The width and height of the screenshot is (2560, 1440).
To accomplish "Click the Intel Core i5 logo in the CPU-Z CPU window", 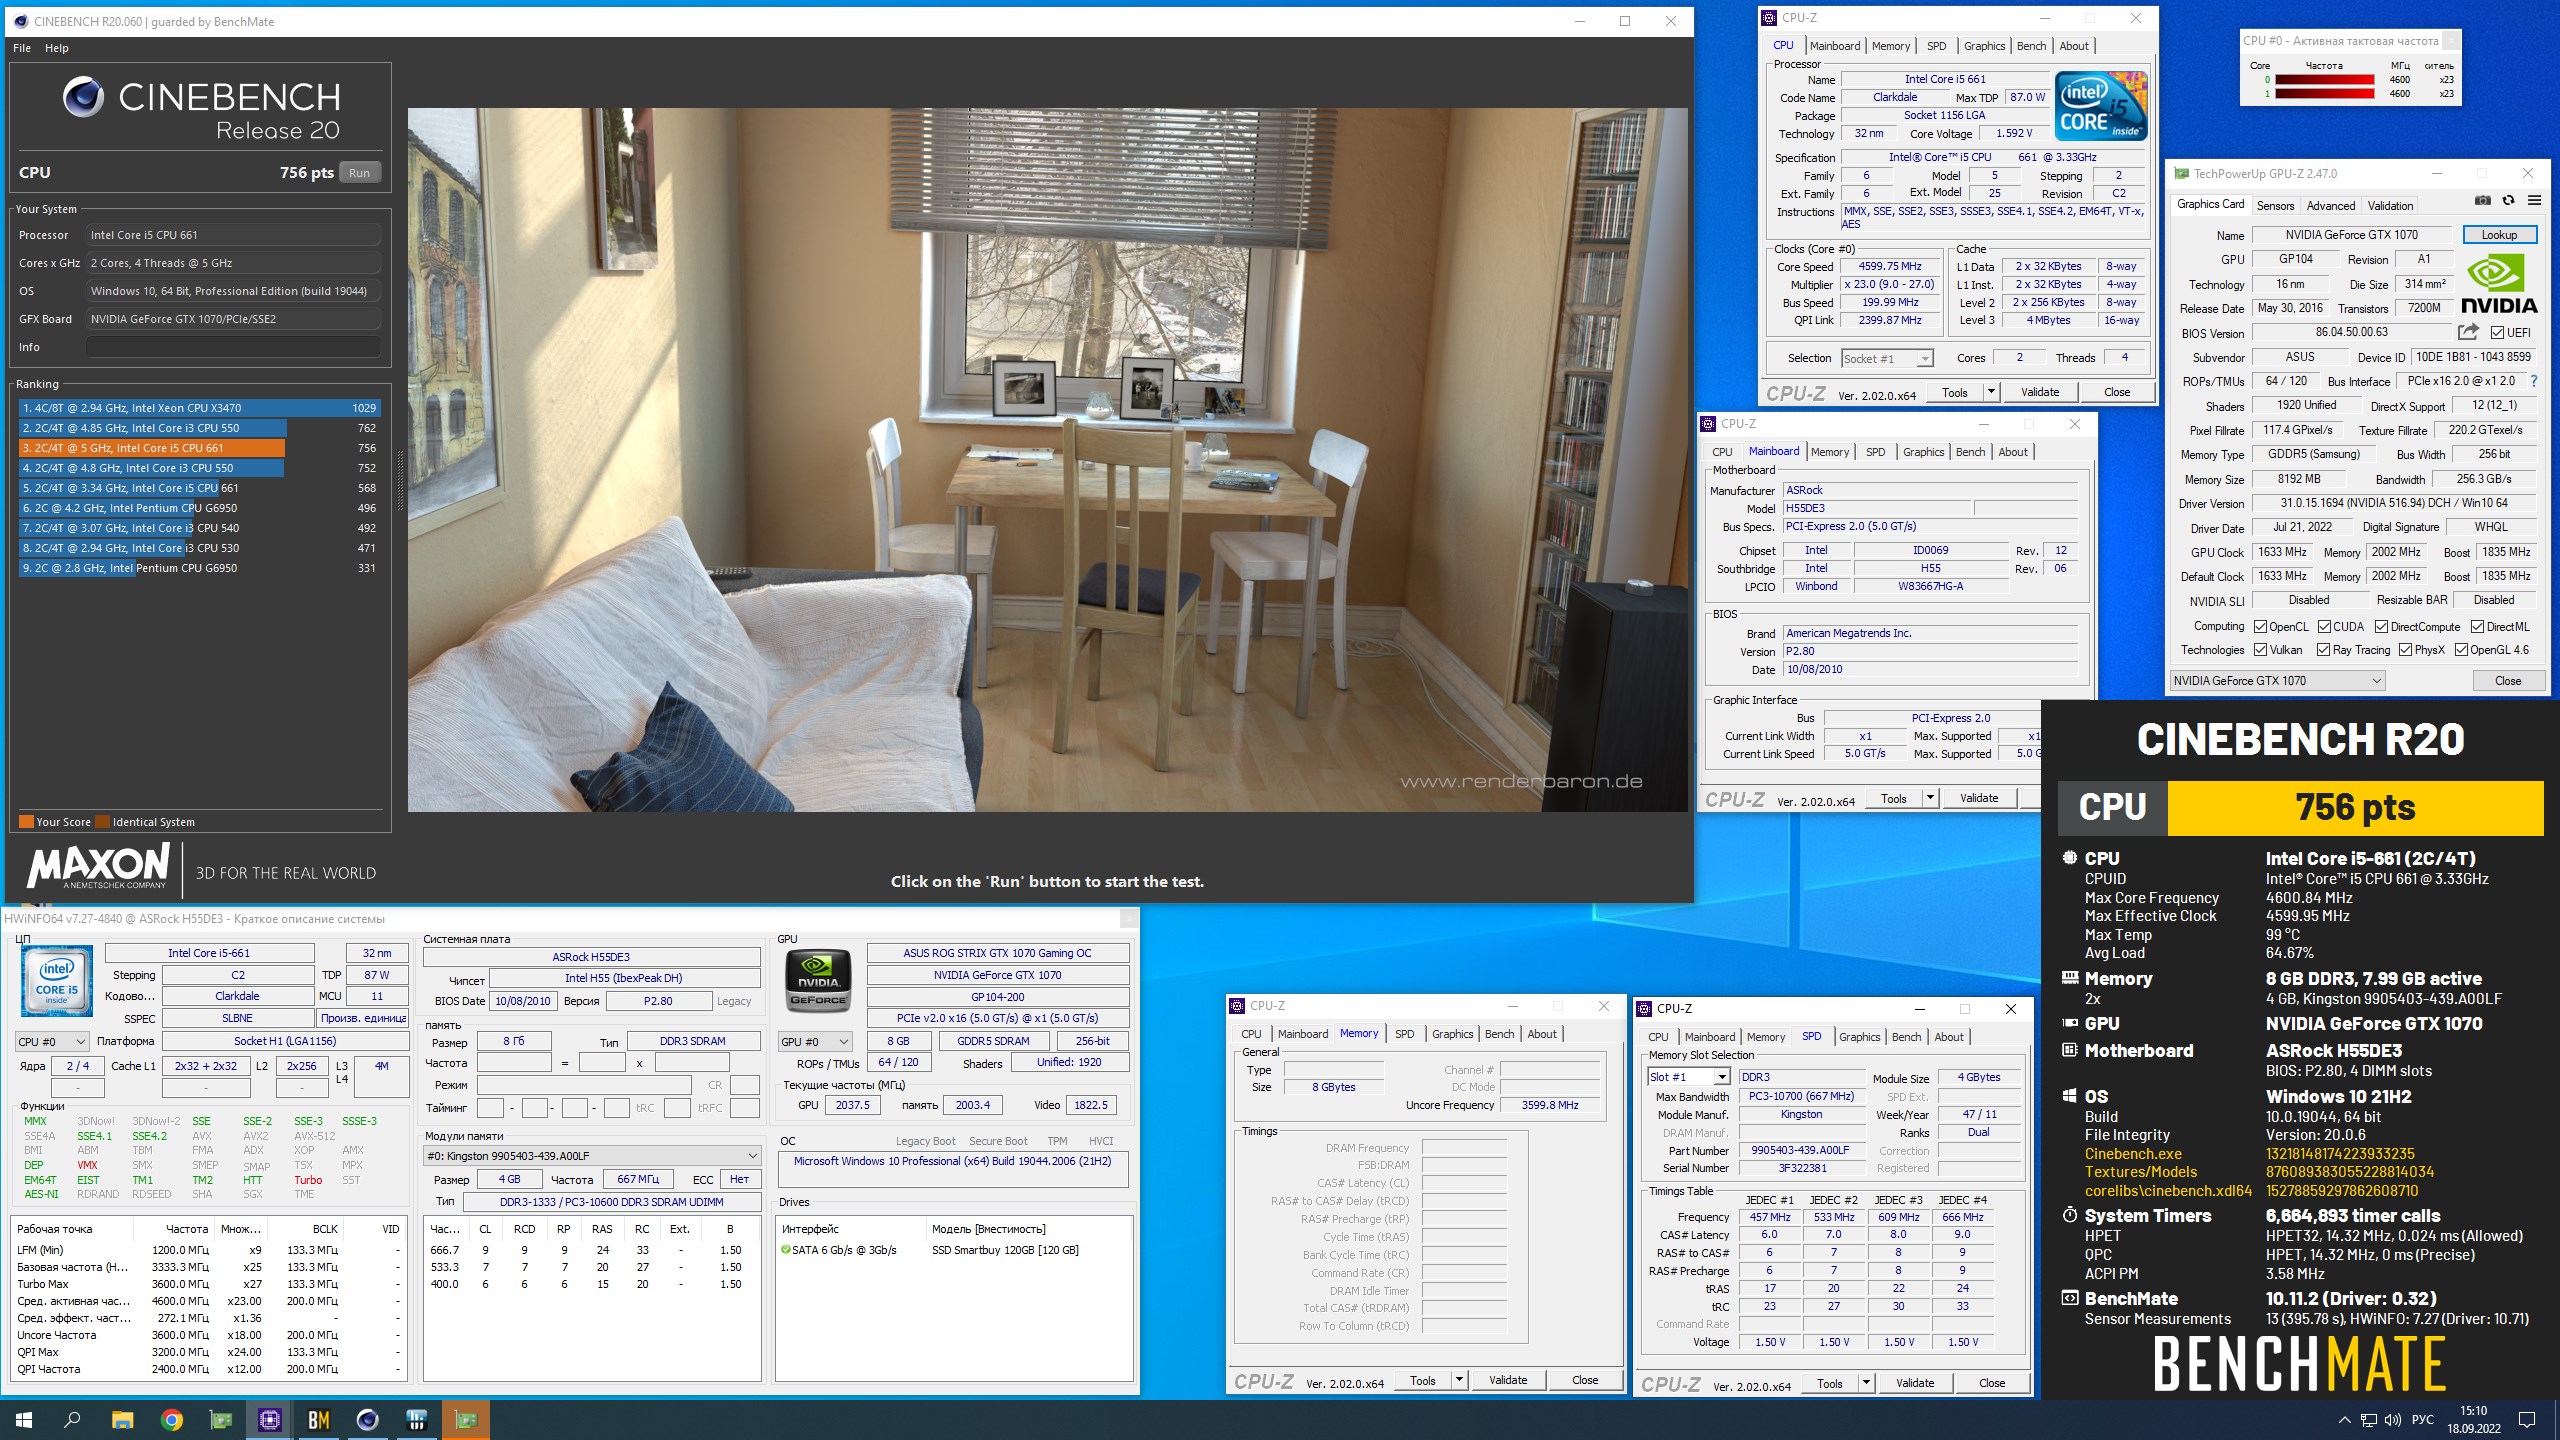I will [x=2101, y=106].
